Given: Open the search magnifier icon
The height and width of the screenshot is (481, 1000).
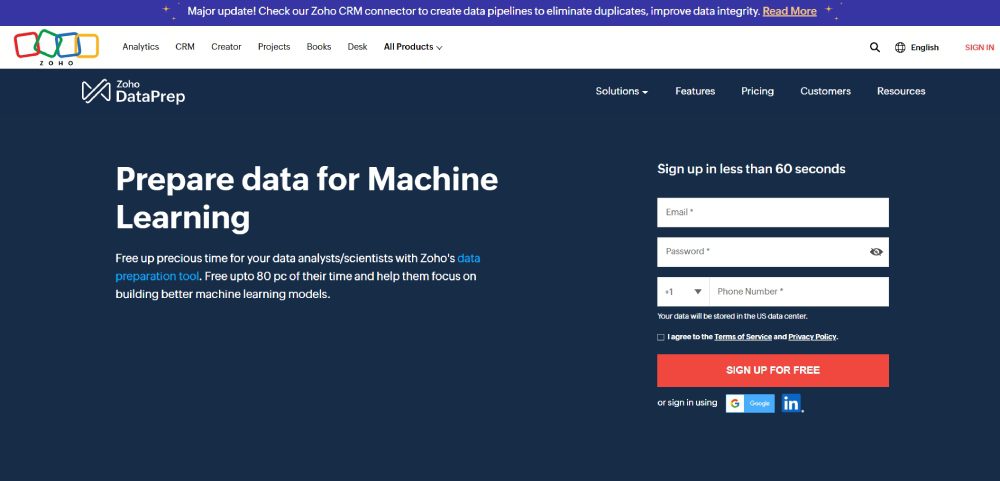Looking at the screenshot, I should click(874, 47).
